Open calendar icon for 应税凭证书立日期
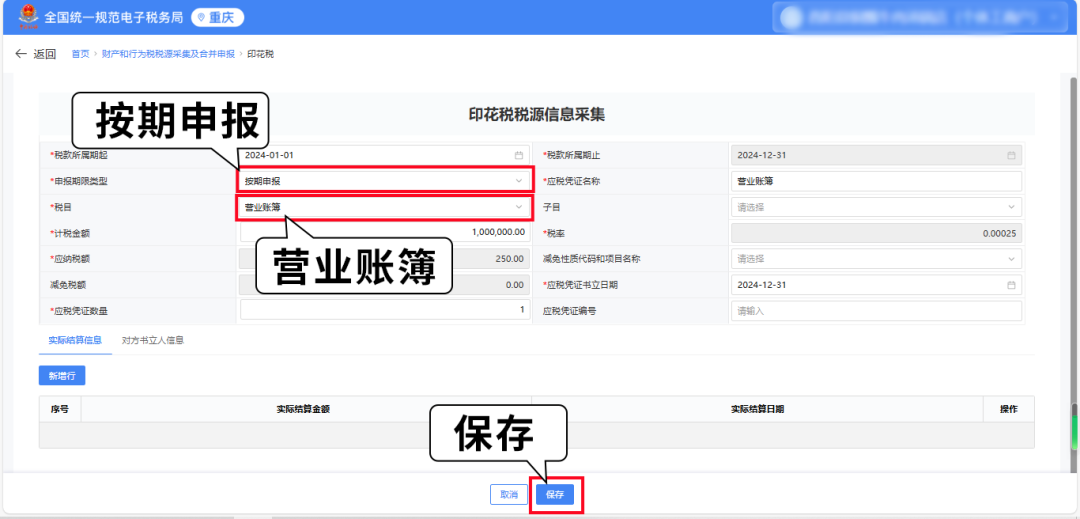Image resolution: width=1080 pixels, height=519 pixels. click(x=1011, y=284)
